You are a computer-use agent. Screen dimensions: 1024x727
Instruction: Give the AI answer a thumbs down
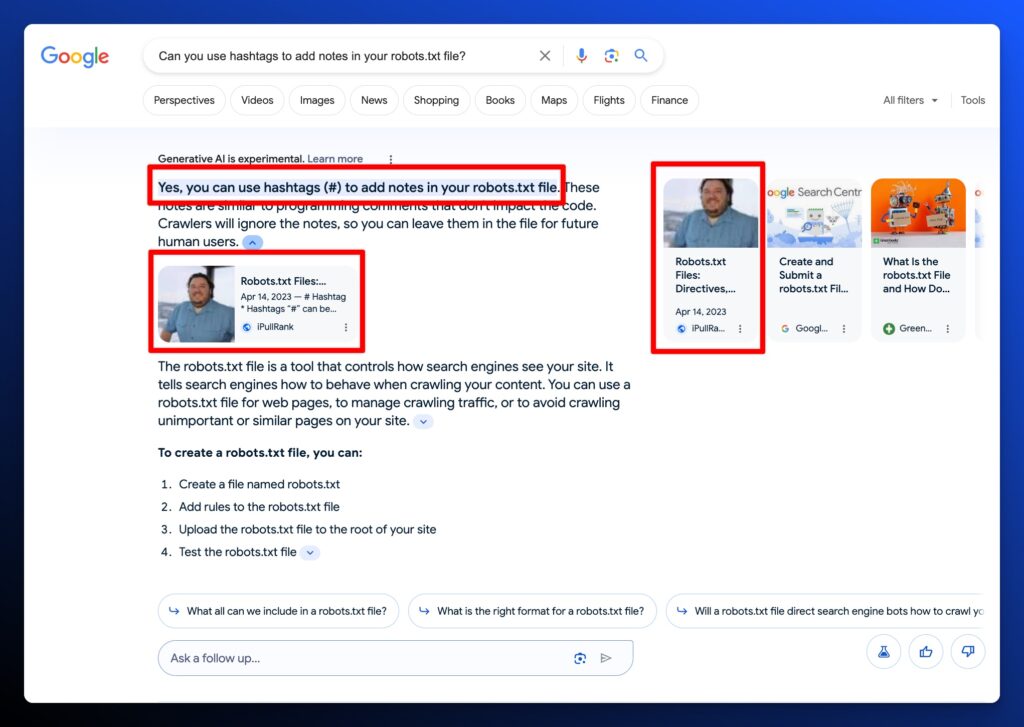(967, 651)
